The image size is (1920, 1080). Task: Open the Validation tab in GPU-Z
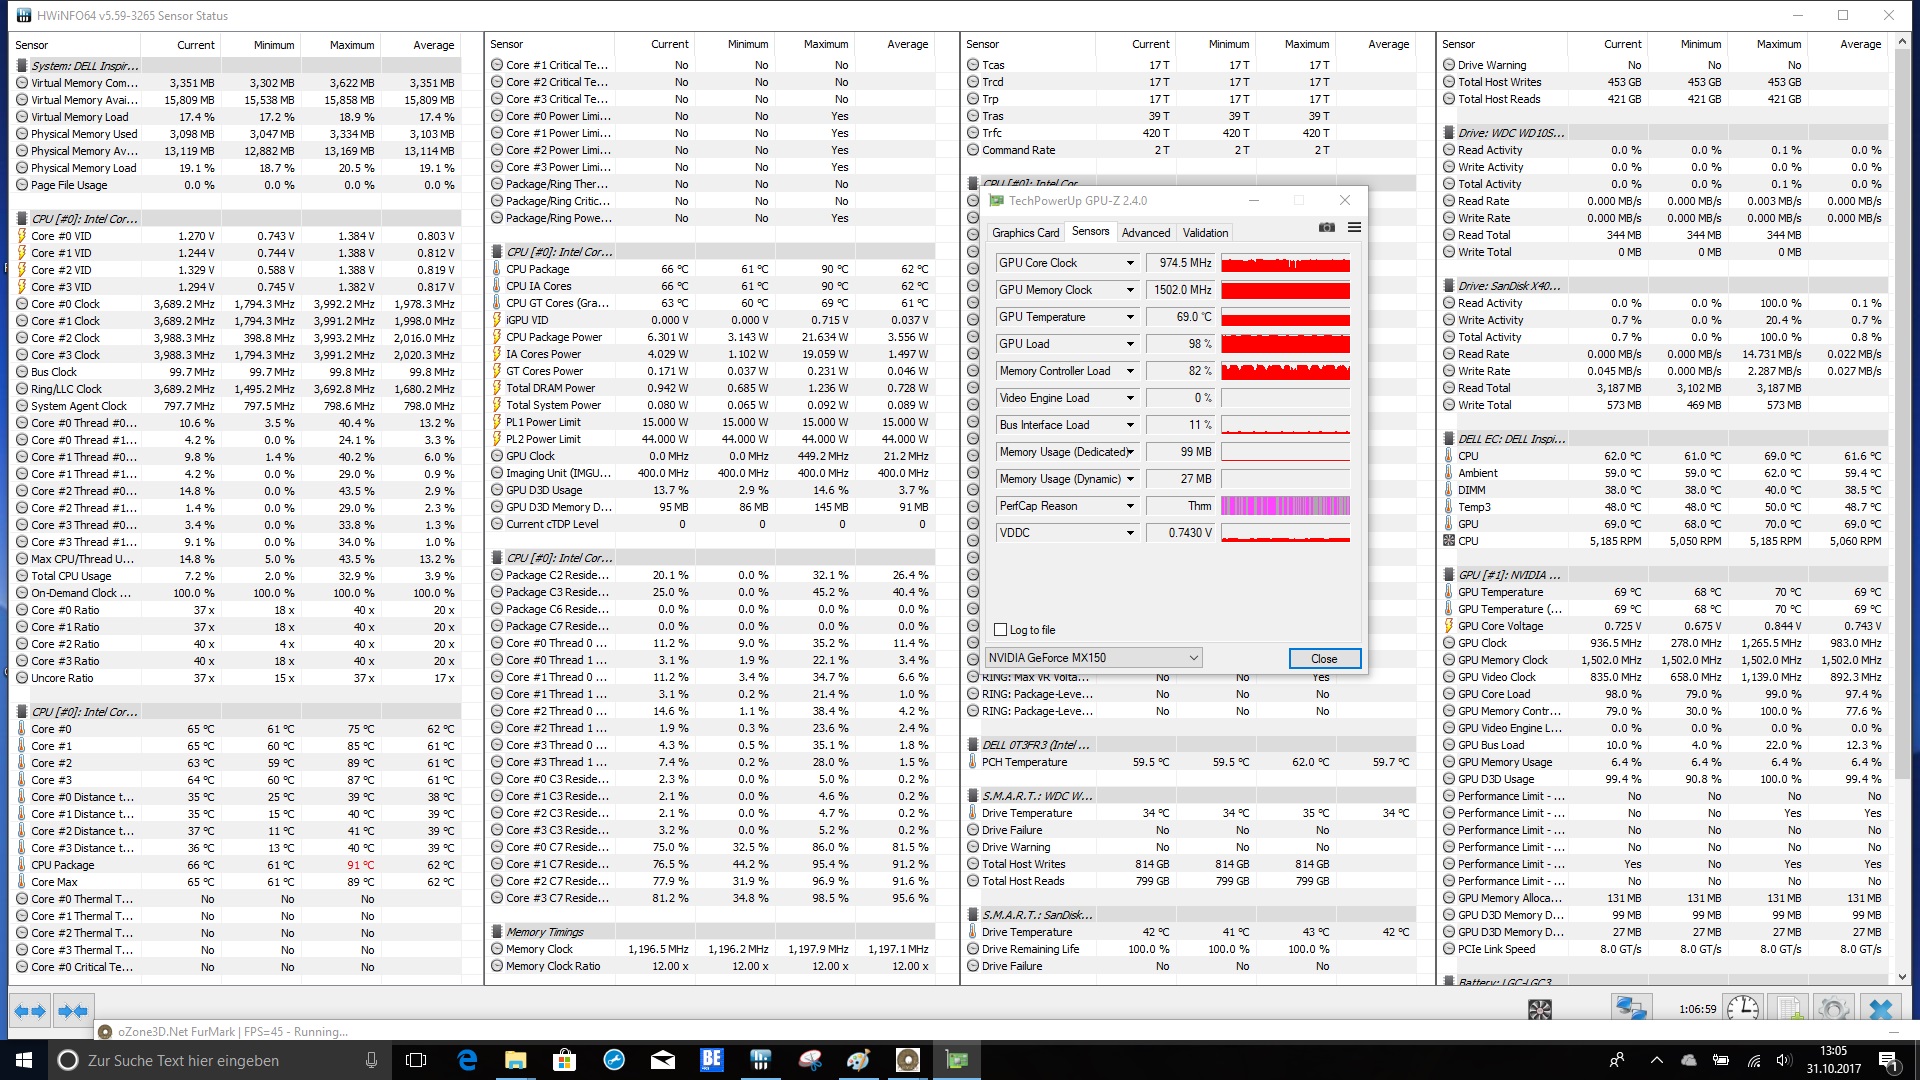1205,233
